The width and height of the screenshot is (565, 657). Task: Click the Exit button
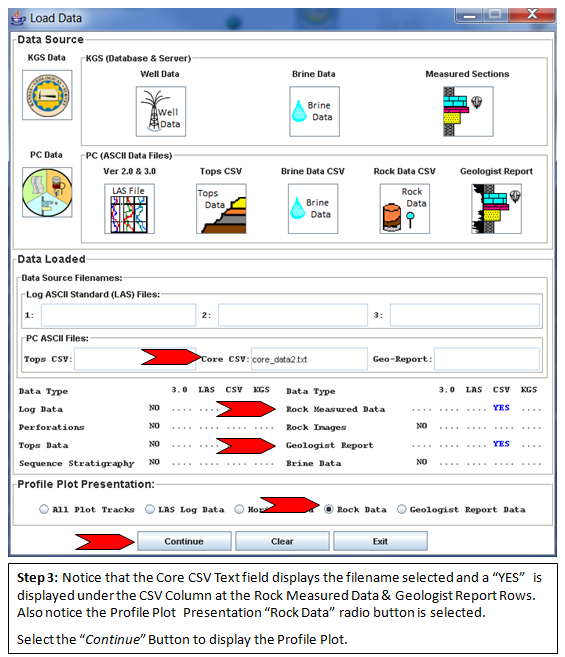point(380,541)
